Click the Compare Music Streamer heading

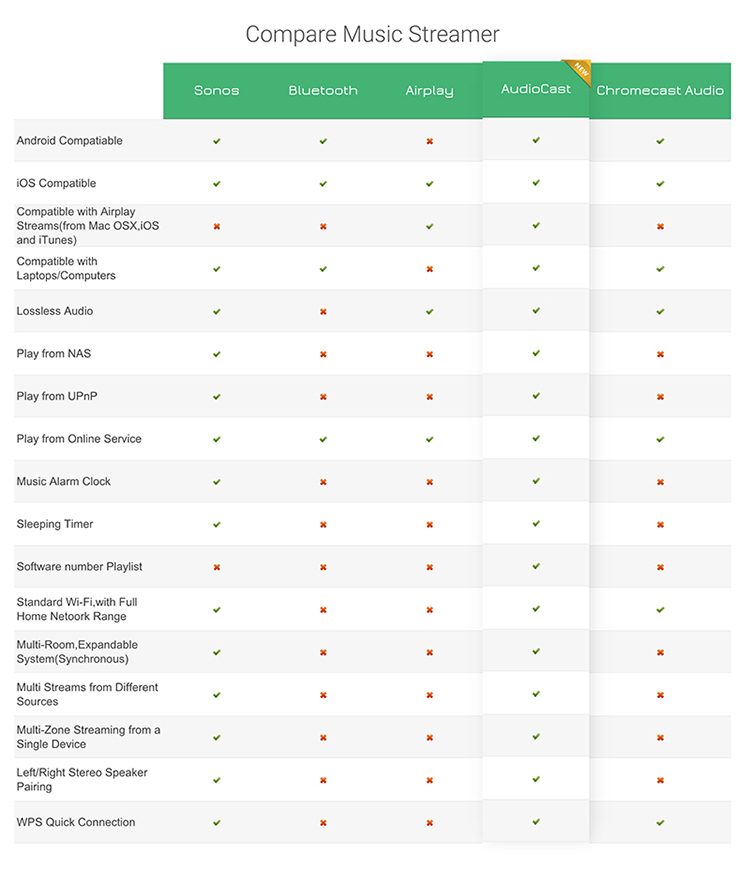(373, 34)
